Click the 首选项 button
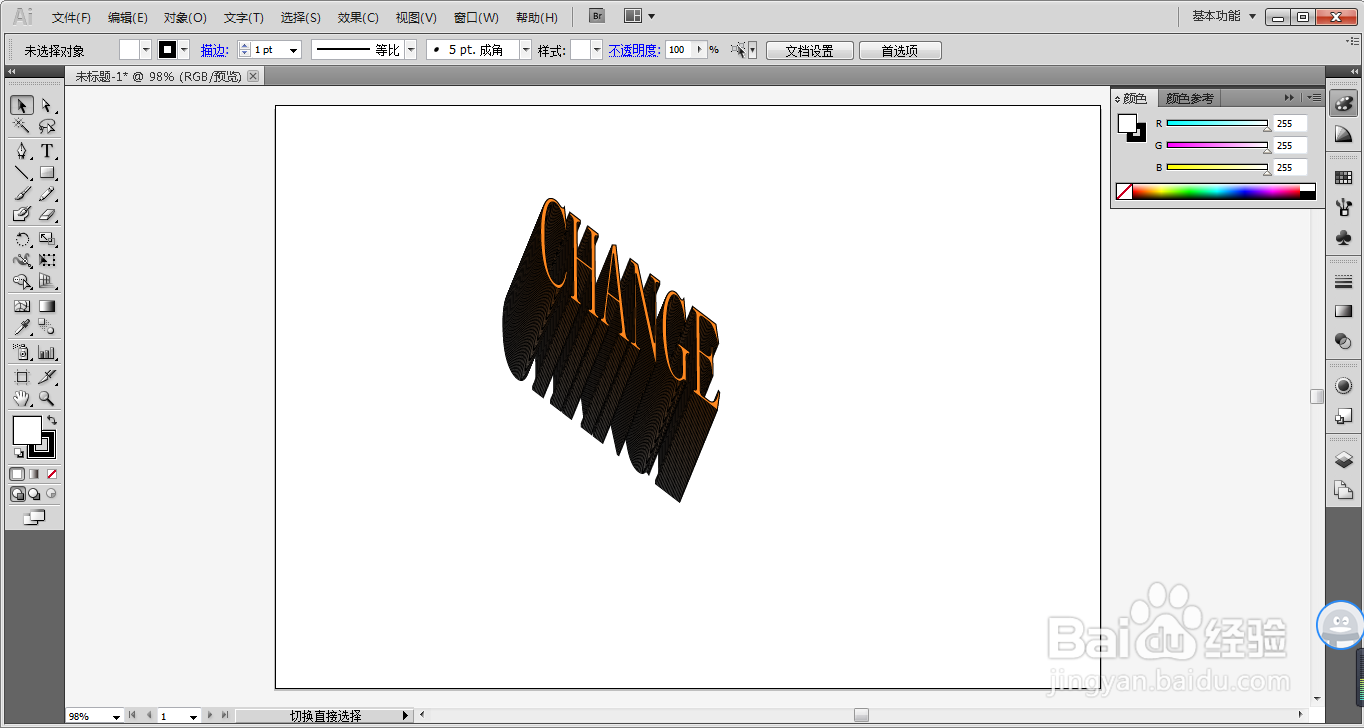The height and width of the screenshot is (728, 1364). pos(899,50)
